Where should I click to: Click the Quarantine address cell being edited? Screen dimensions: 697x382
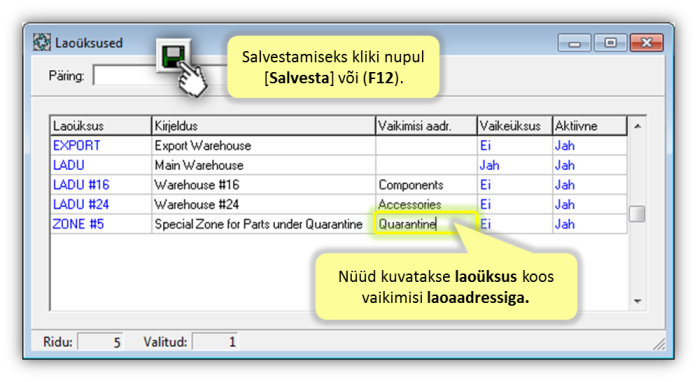point(425,224)
